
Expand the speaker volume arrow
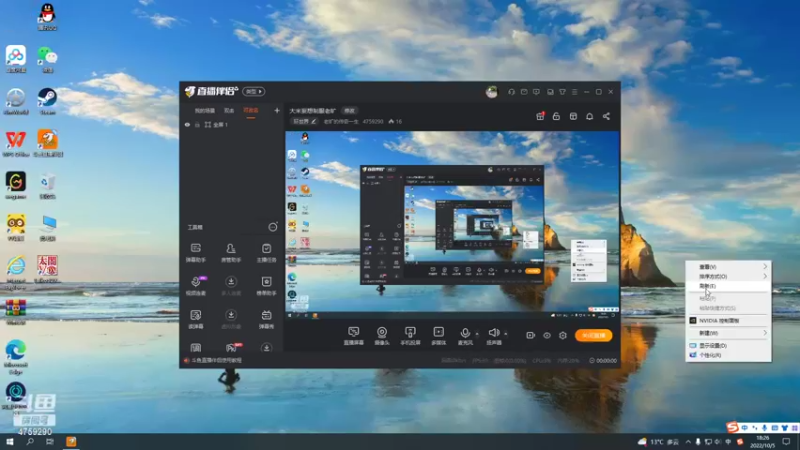click(506, 334)
